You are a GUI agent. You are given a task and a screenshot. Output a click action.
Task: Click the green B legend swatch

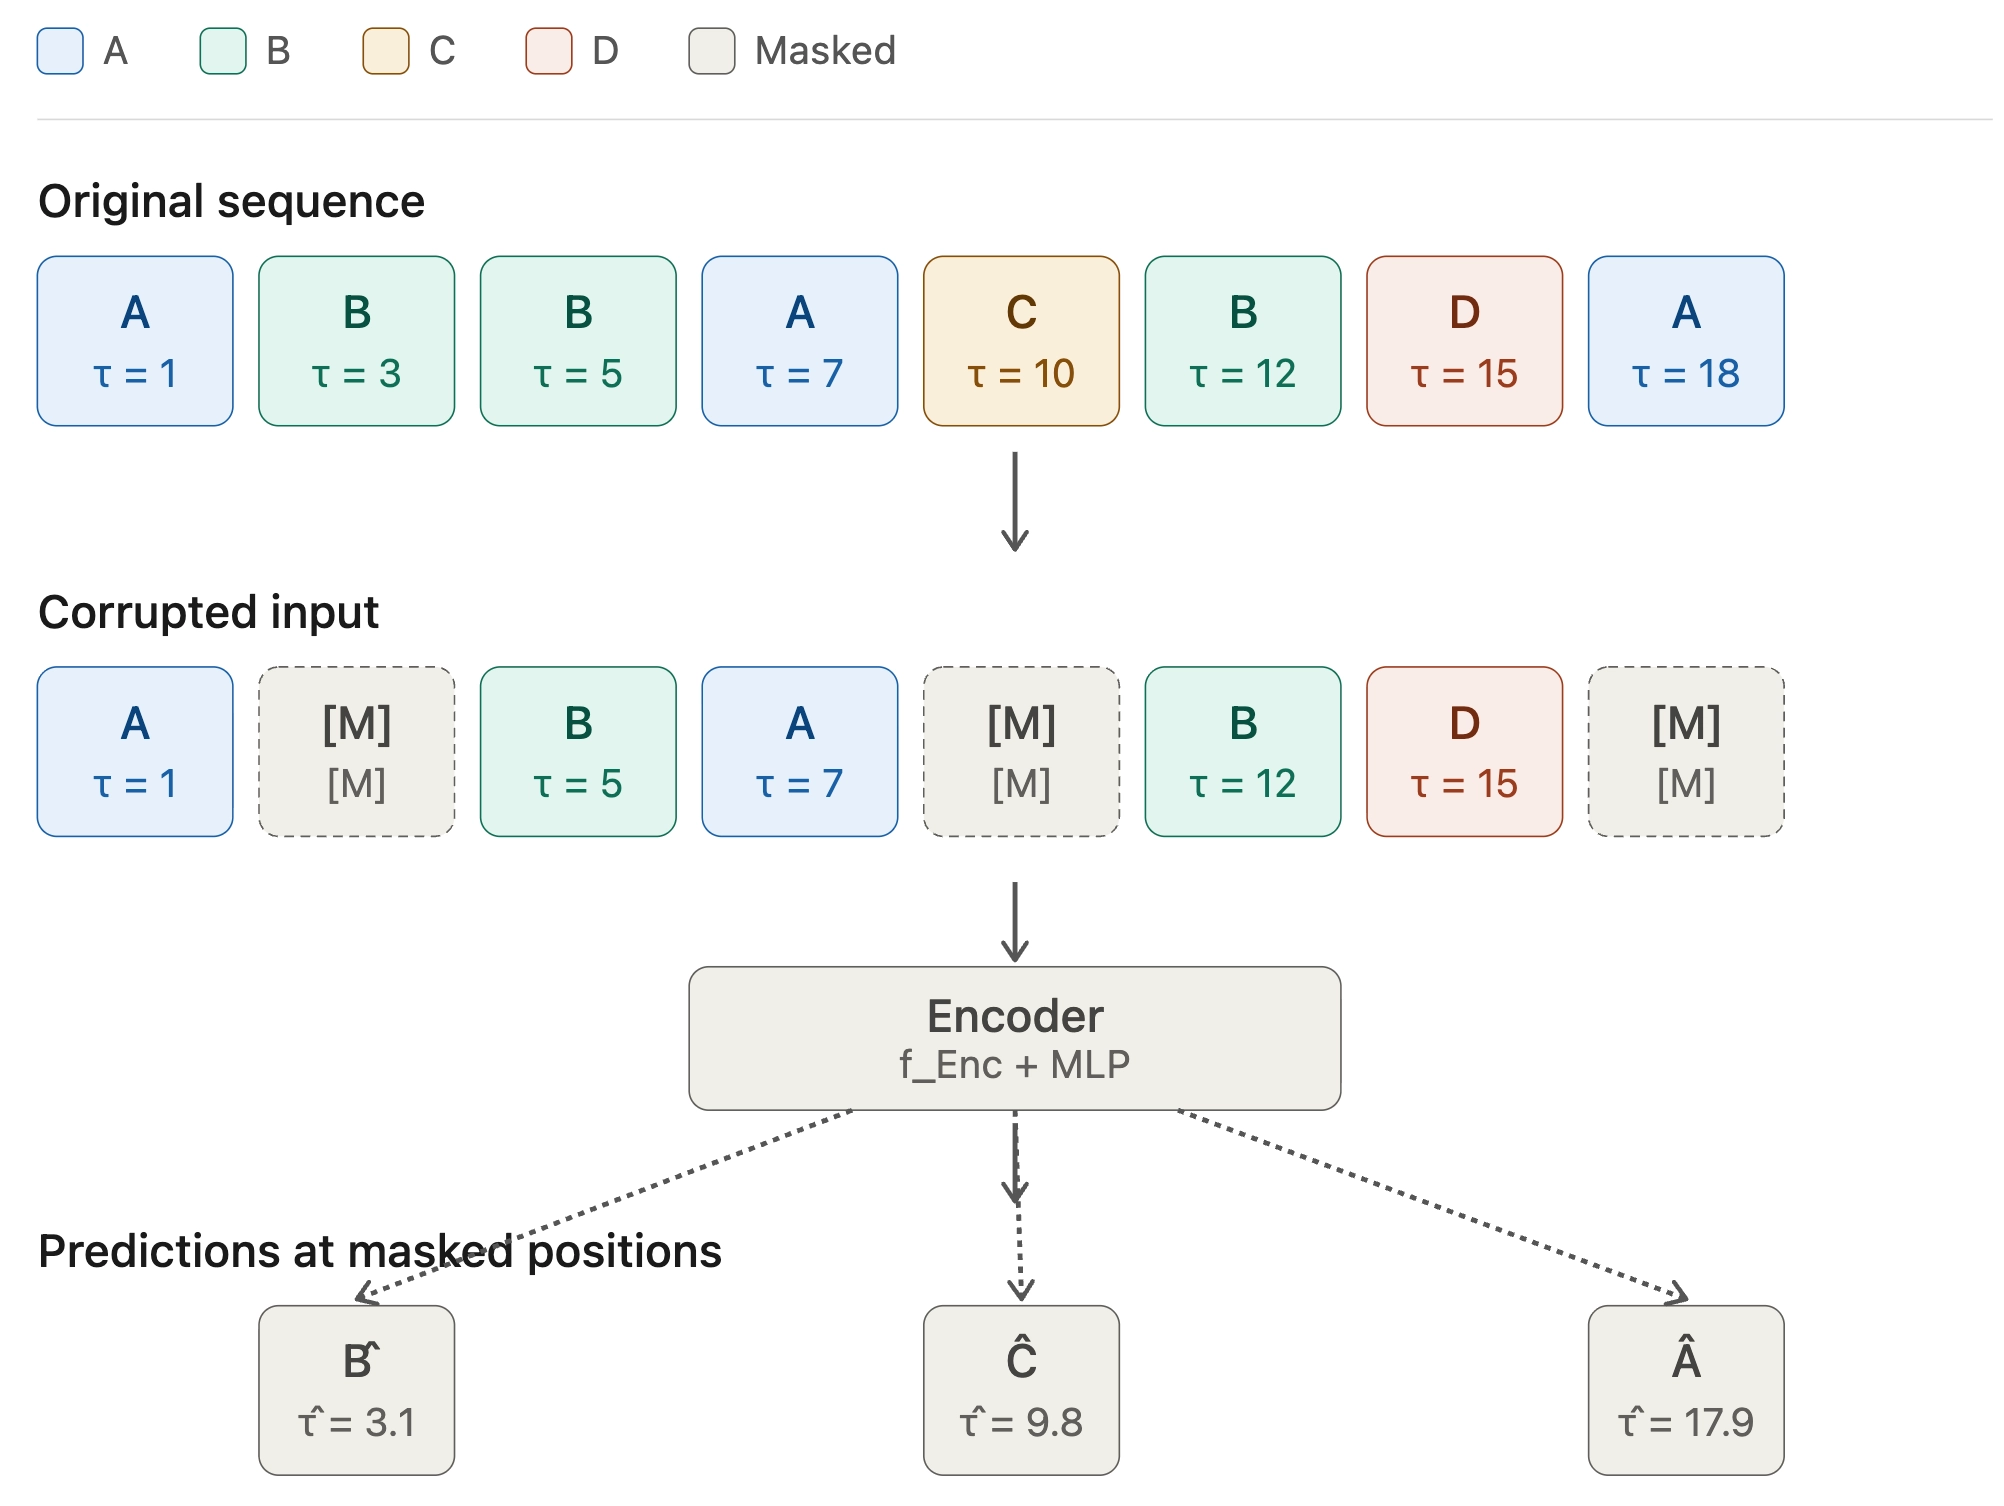pos(223,51)
